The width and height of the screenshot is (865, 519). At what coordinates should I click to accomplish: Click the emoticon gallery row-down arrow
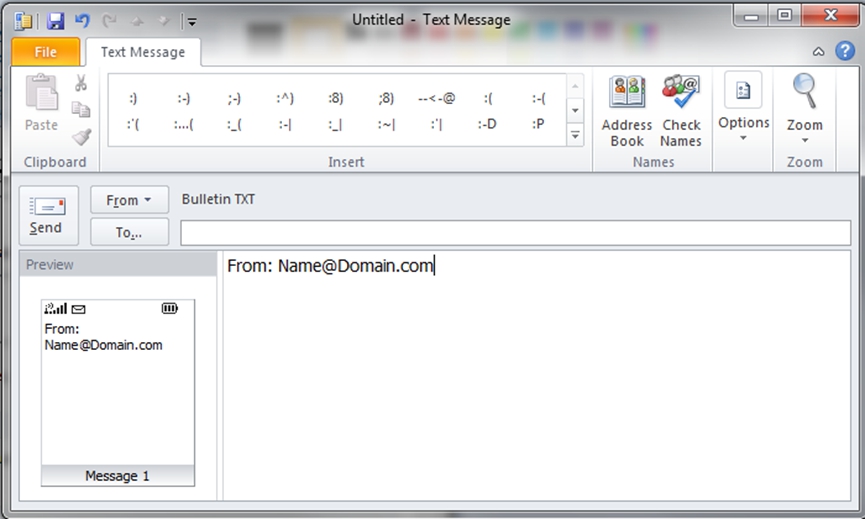click(x=575, y=110)
